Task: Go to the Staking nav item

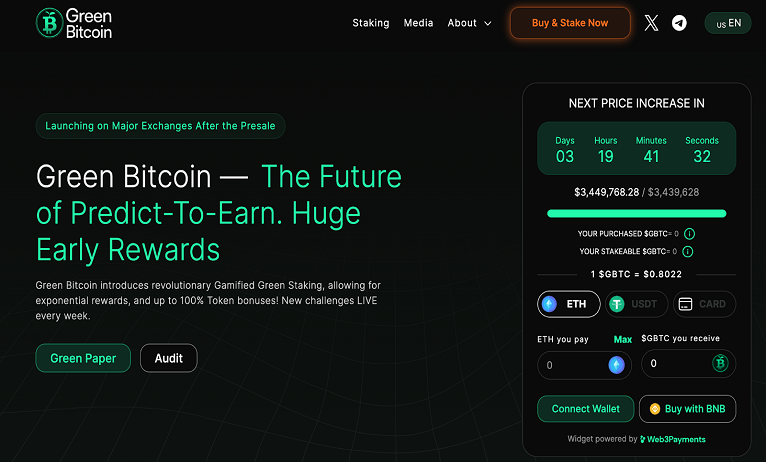Action: click(371, 23)
